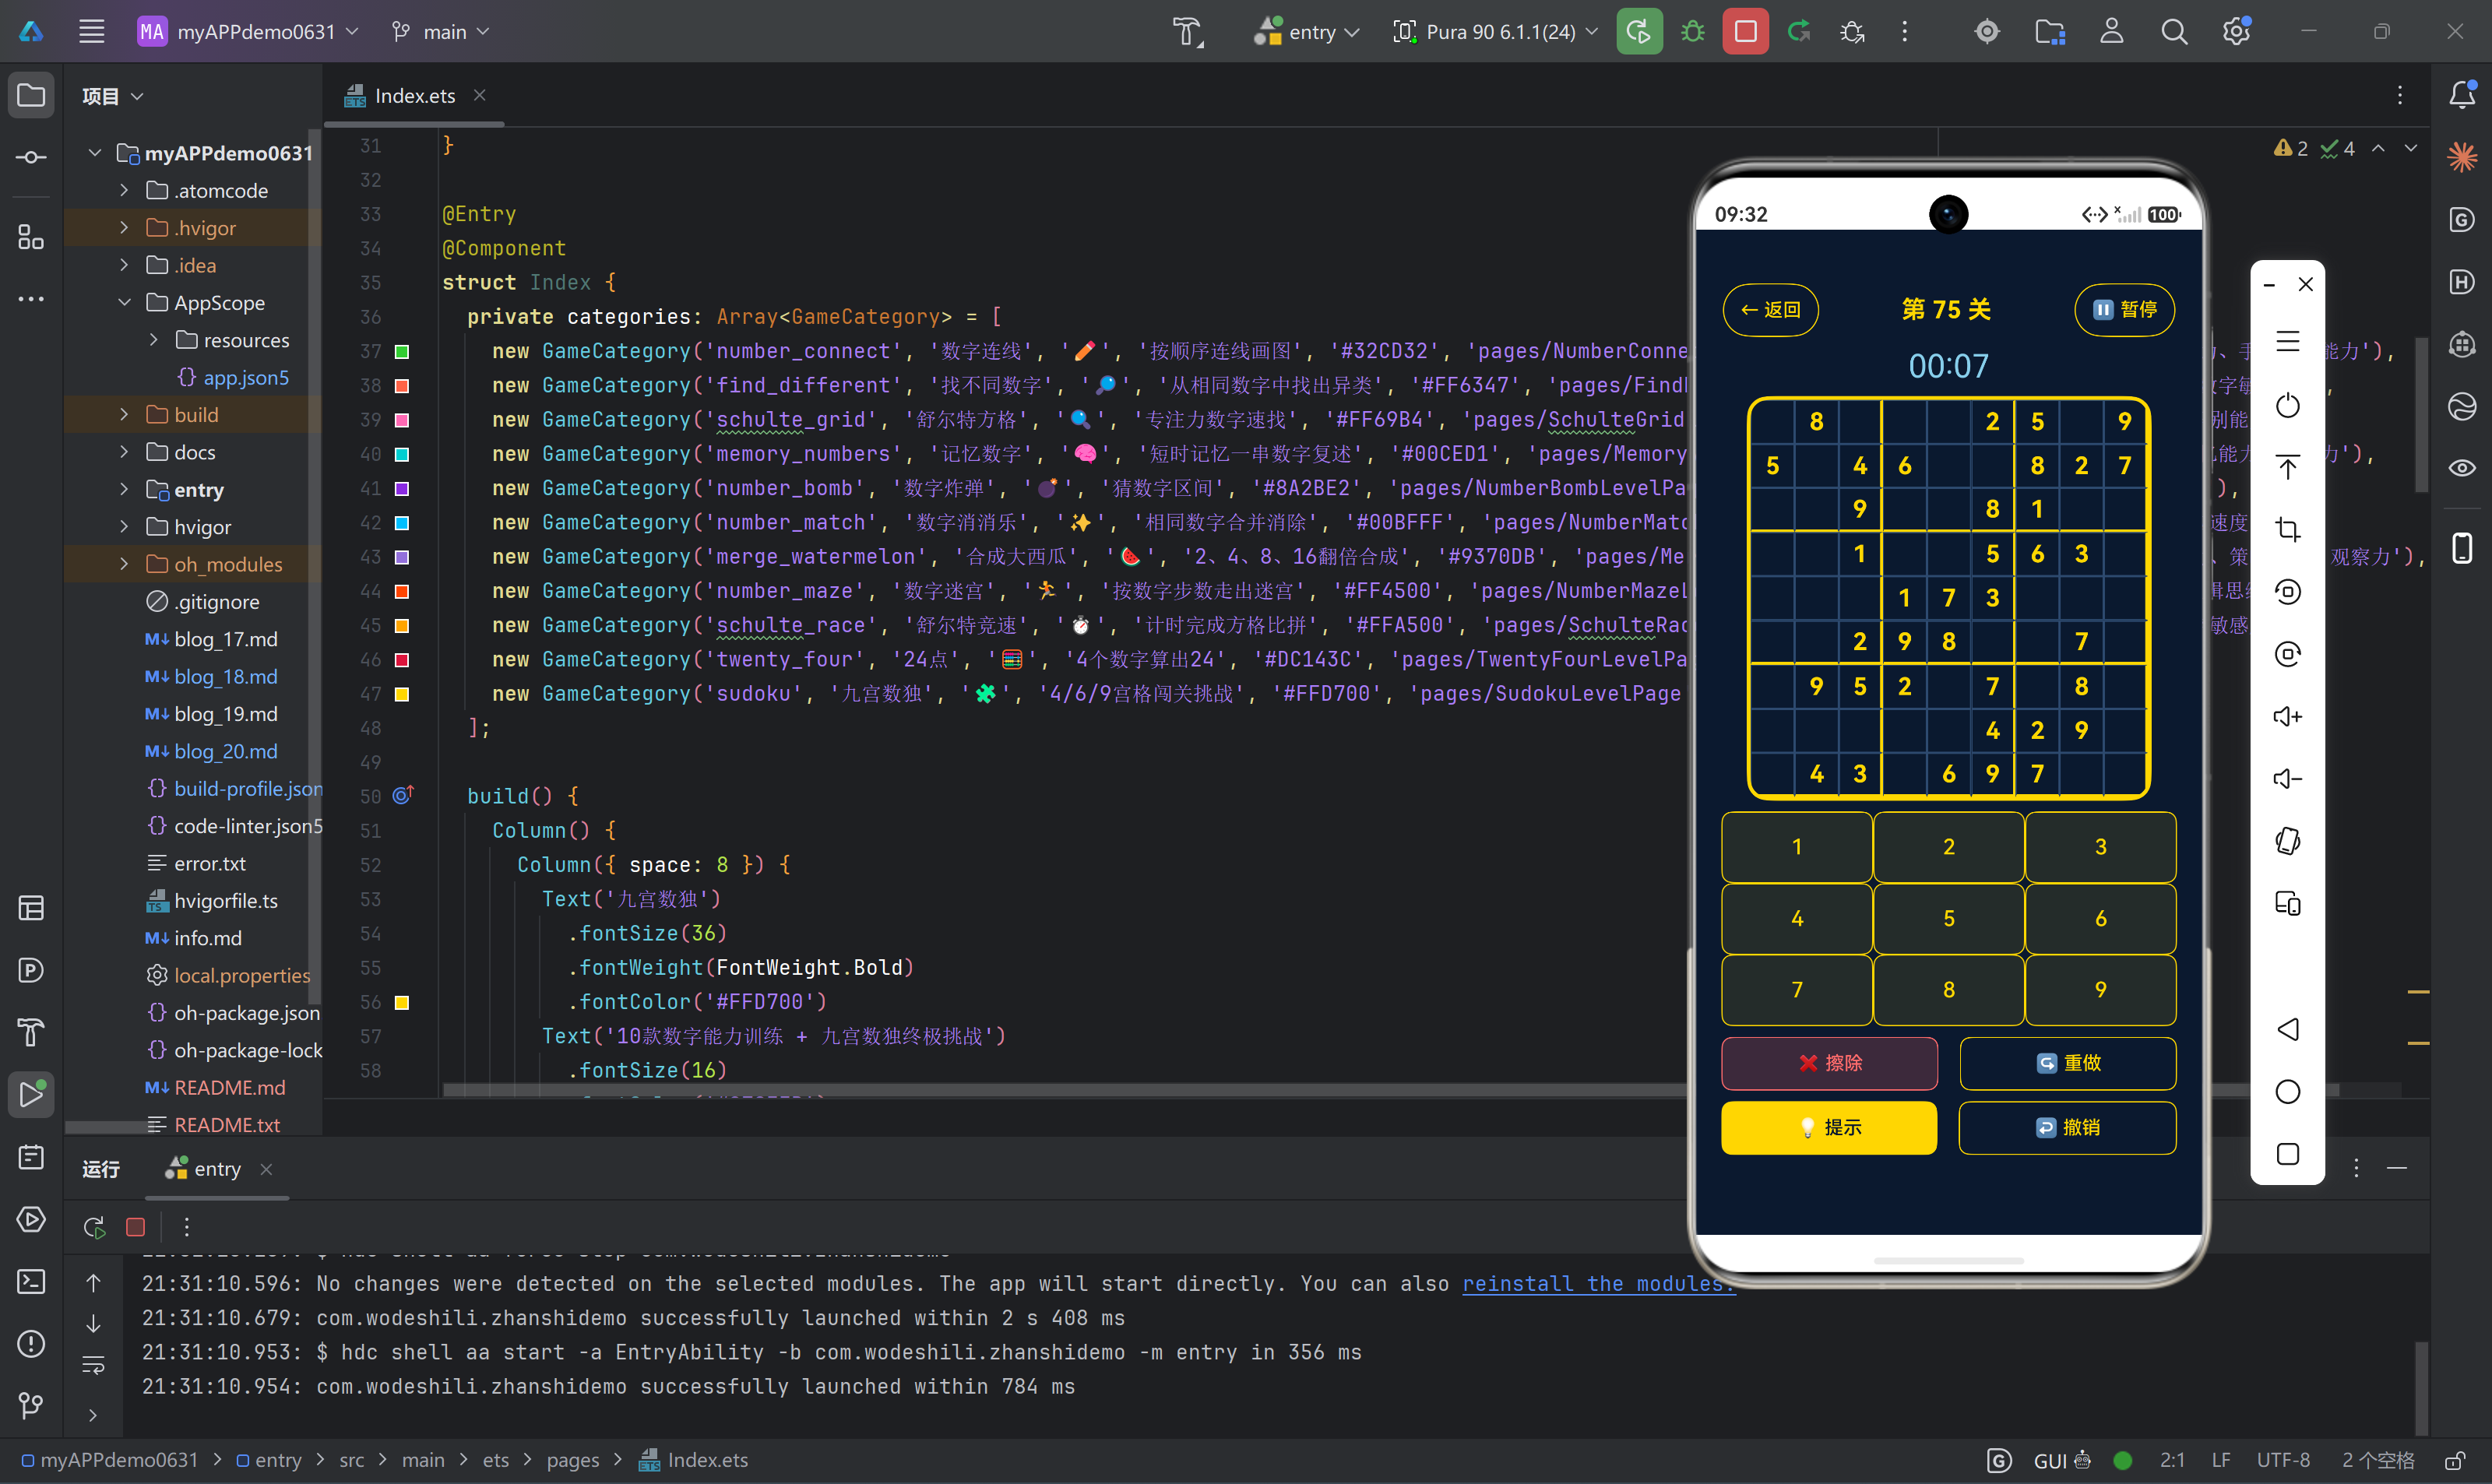Rerun entry in Run panel
Viewport: 2492px width, 1484px height.
(94, 1226)
